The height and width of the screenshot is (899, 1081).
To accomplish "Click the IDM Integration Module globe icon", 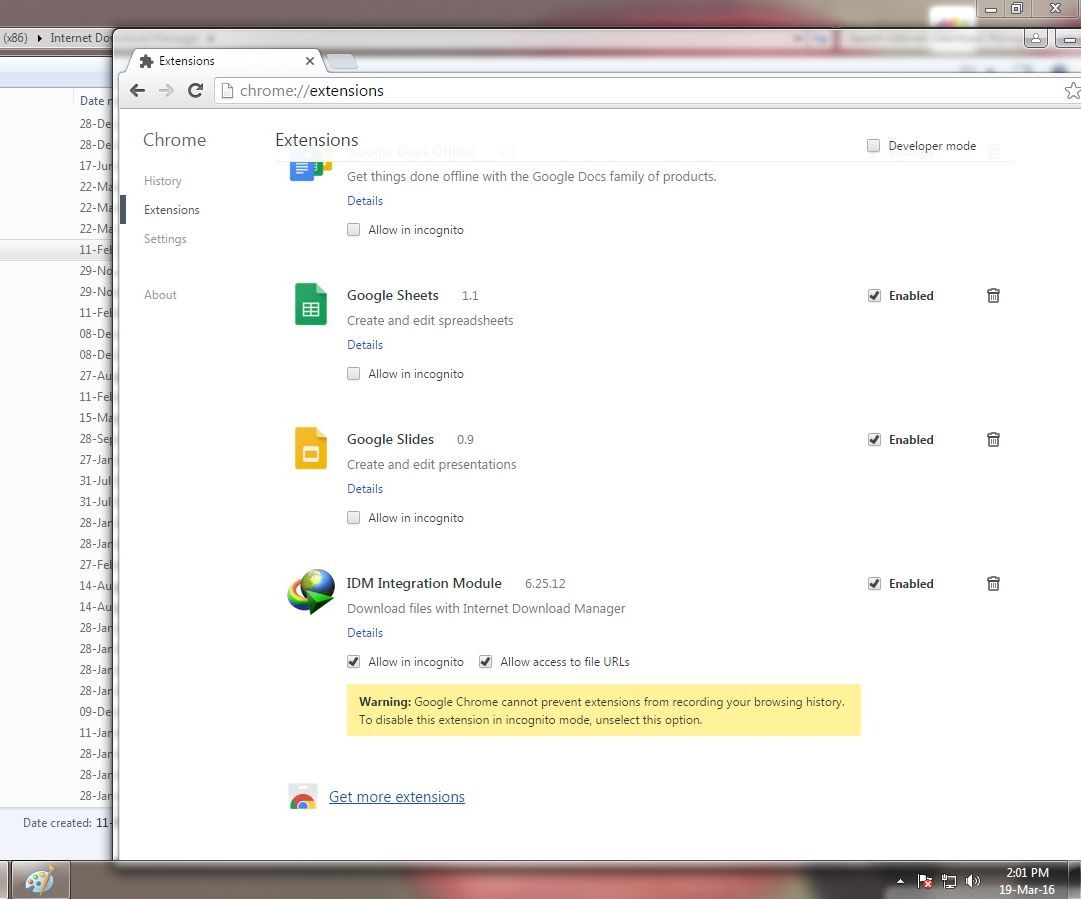I will [310, 592].
